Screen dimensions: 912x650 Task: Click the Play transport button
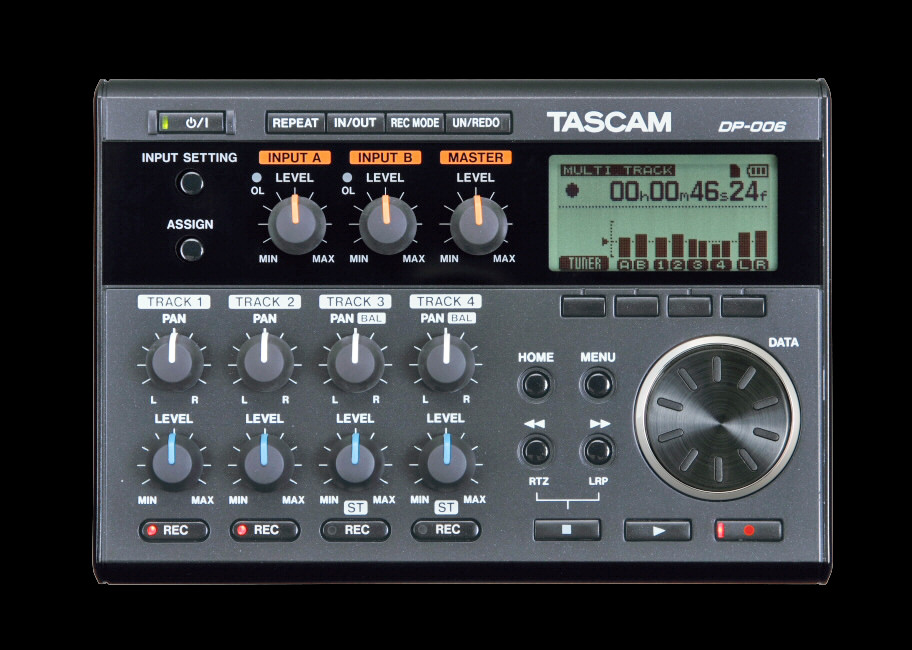(x=658, y=530)
